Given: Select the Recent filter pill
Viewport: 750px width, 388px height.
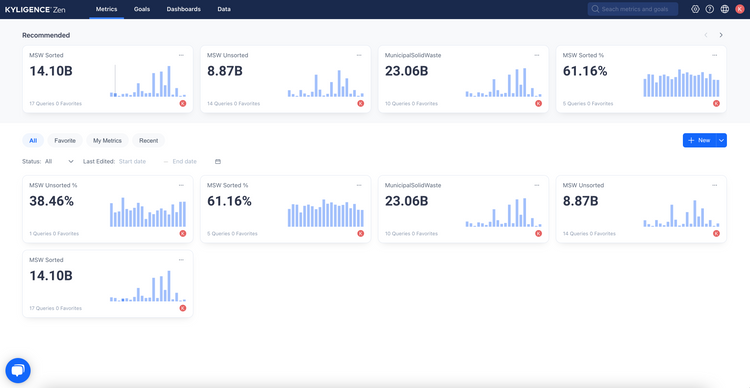Looking at the screenshot, I should coord(149,141).
